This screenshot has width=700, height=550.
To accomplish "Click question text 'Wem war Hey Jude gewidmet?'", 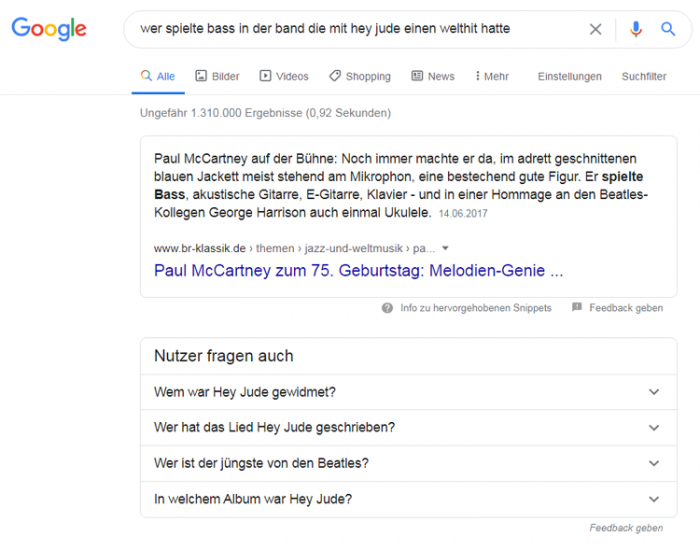I will (245, 392).
